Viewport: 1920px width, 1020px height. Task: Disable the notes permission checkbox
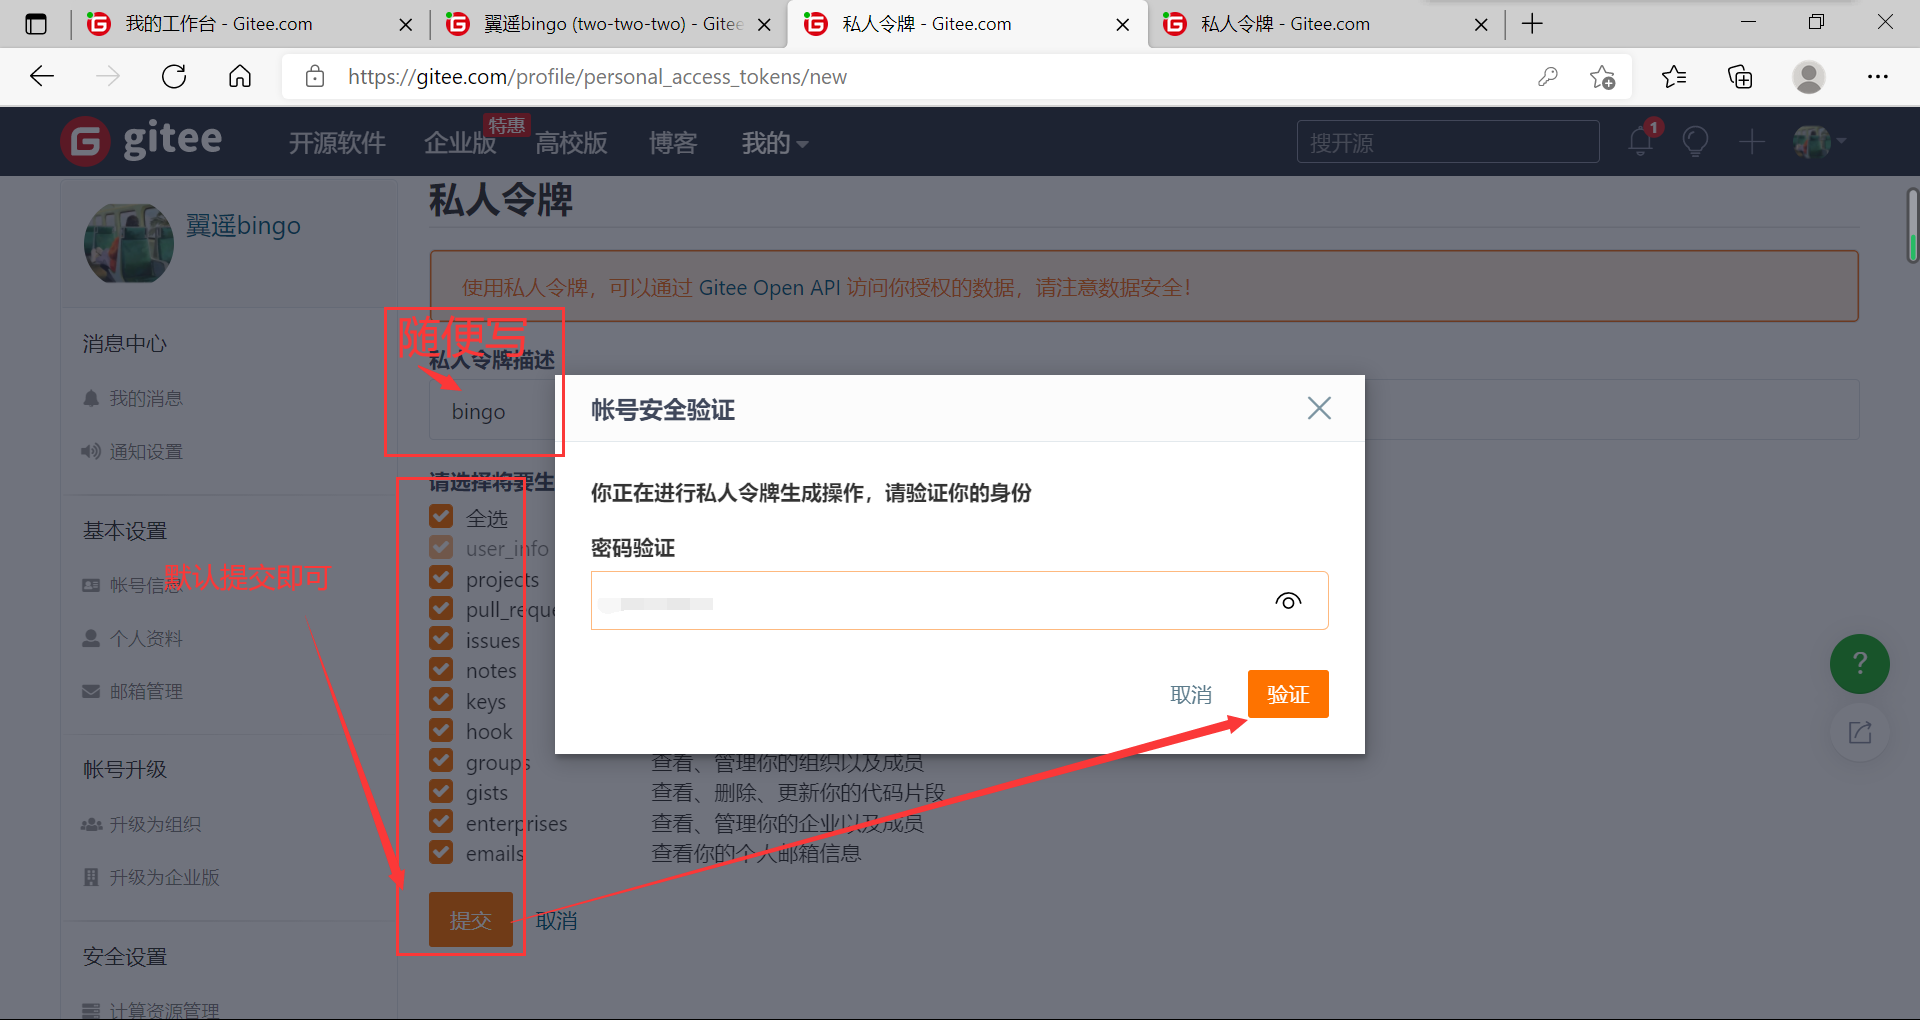[x=441, y=668]
